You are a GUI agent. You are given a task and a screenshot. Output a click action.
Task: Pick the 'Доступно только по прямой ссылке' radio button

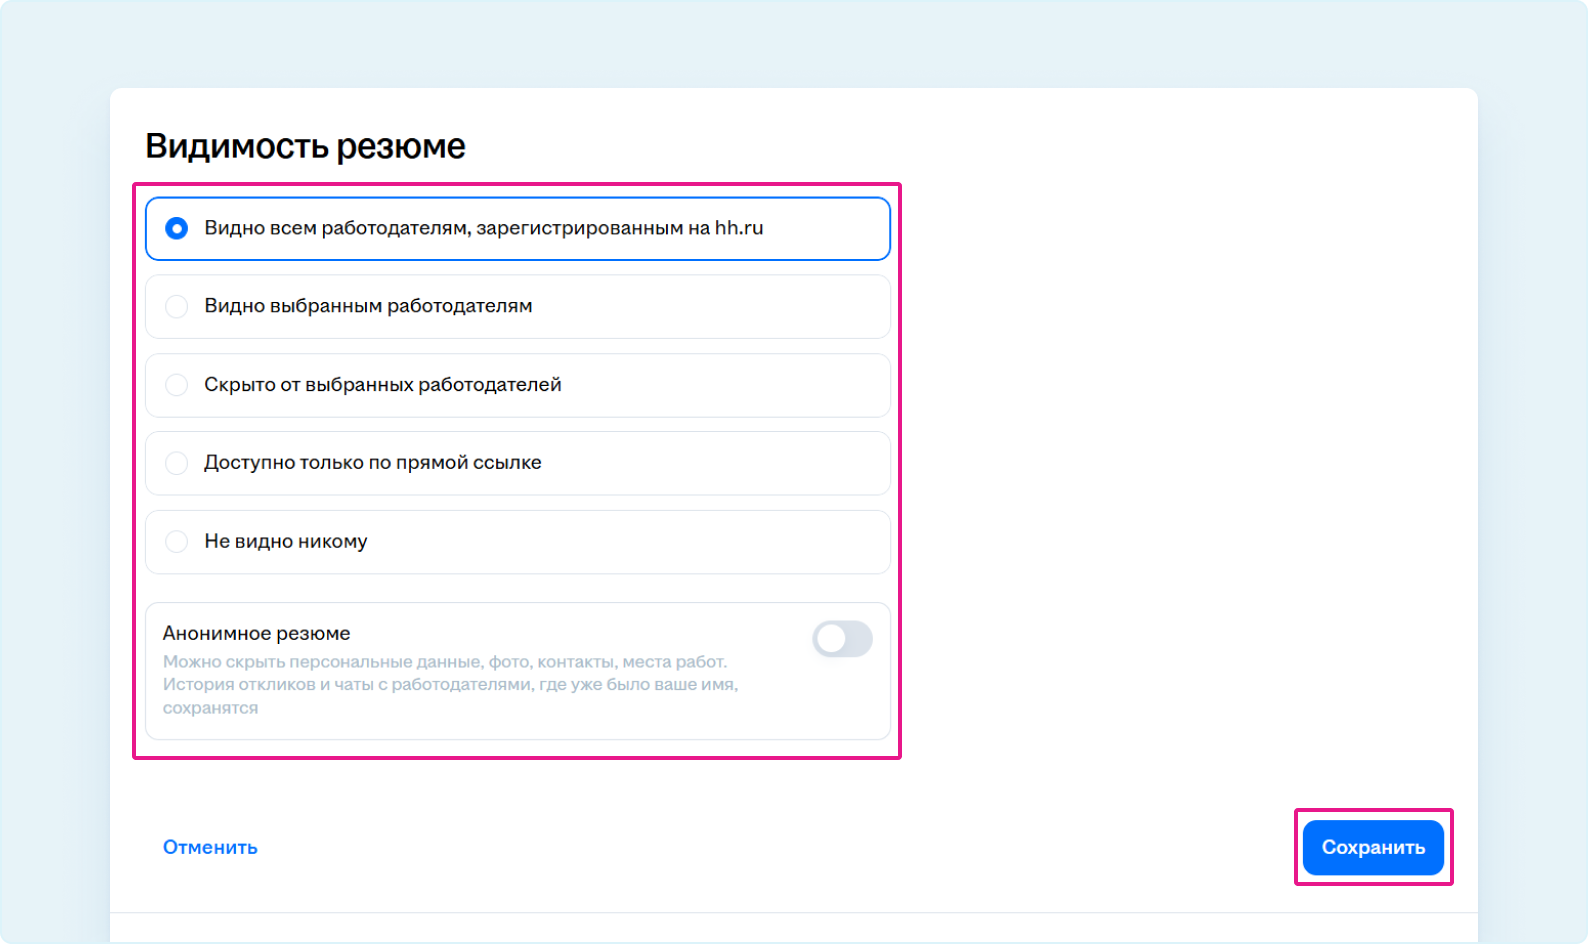coord(177,463)
